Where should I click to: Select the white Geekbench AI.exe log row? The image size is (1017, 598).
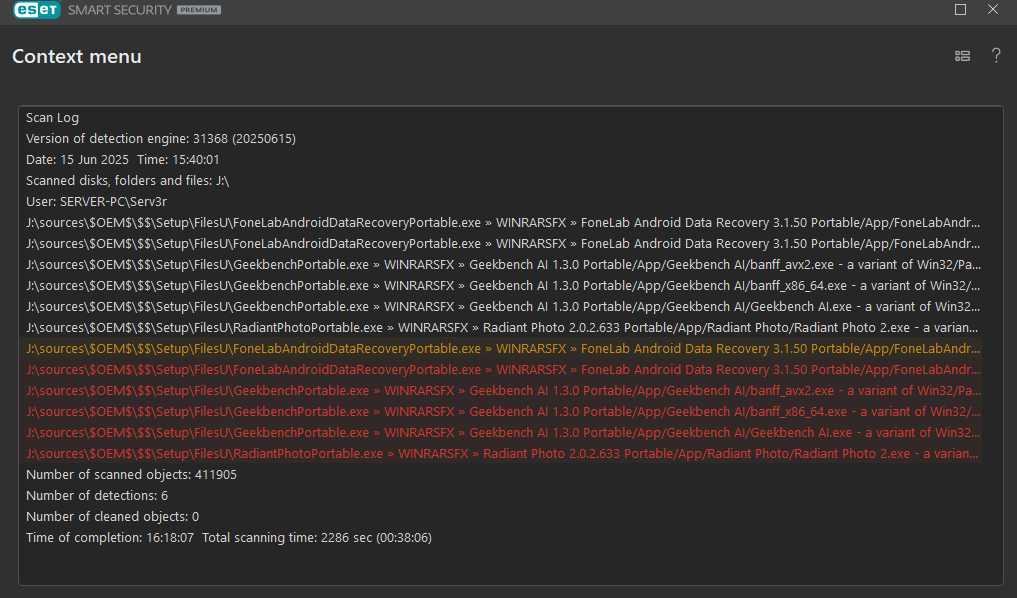(x=503, y=306)
